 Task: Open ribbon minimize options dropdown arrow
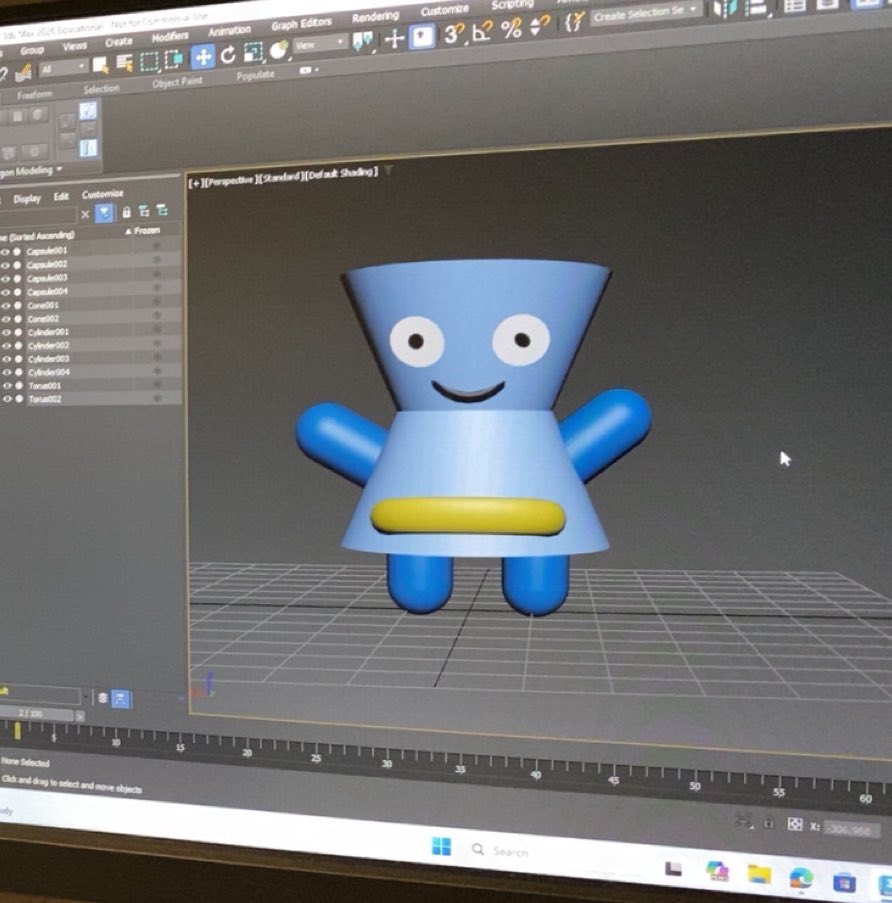pyautogui.click(x=317, y=70)
